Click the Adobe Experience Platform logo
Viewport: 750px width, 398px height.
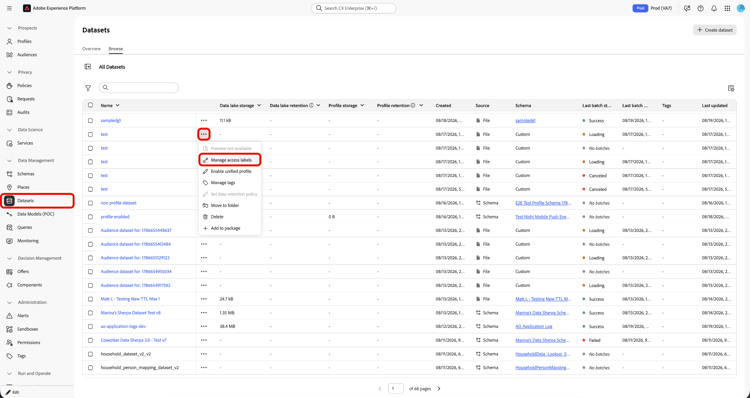[x=27, y=8]
